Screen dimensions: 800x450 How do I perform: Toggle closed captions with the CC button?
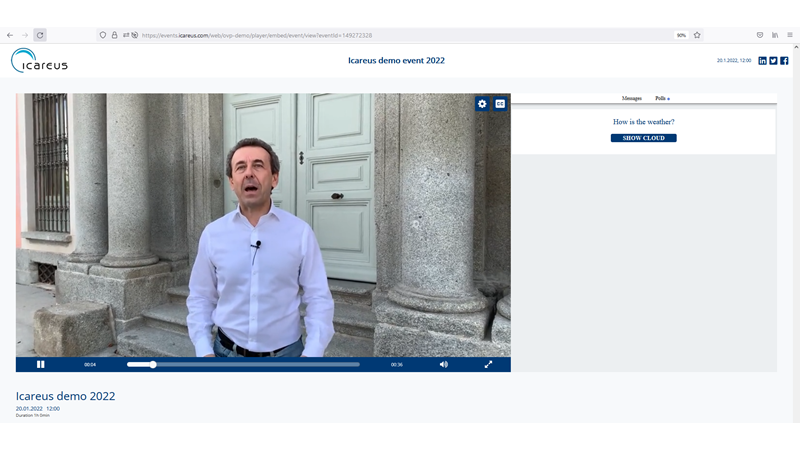tap(500, 104)
